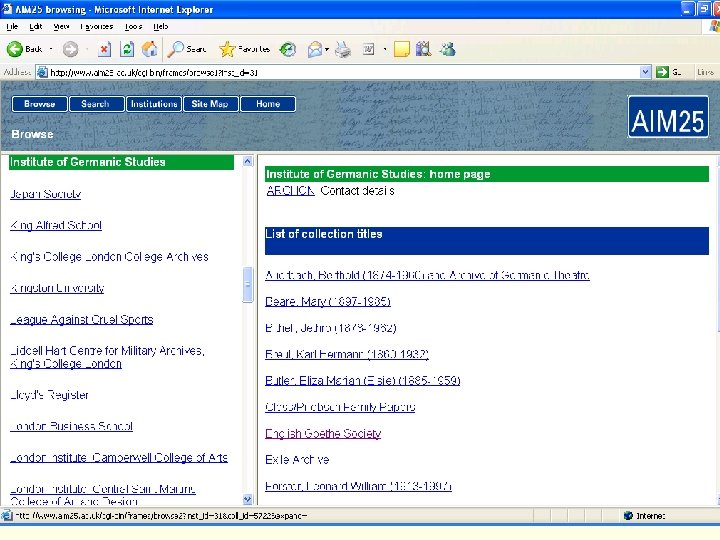The height and width of the screenshot is (540, 720).
Task: Open the Kingston University link
Action: pyautogui.click(x=57, y=288)
